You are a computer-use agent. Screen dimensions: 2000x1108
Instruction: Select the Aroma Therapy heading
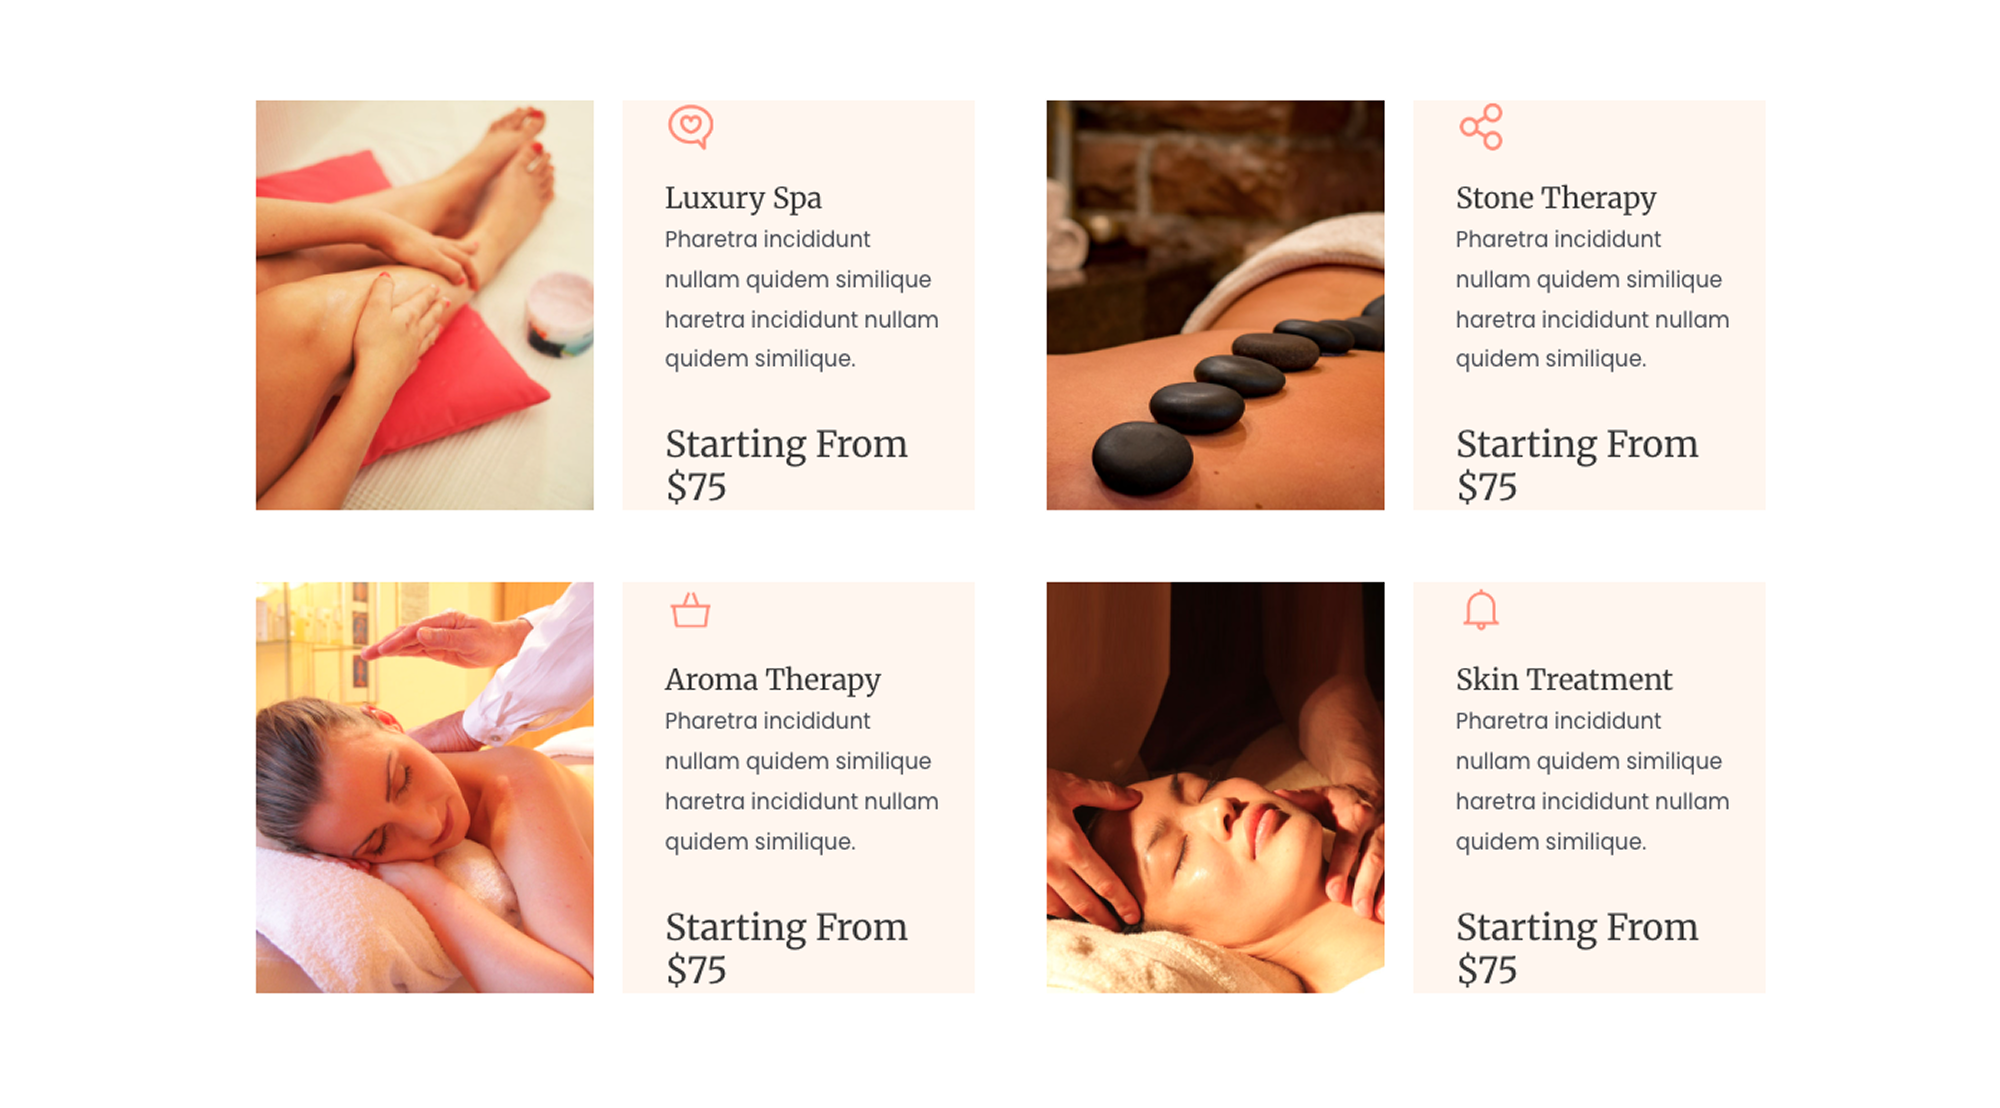point(773,680)
